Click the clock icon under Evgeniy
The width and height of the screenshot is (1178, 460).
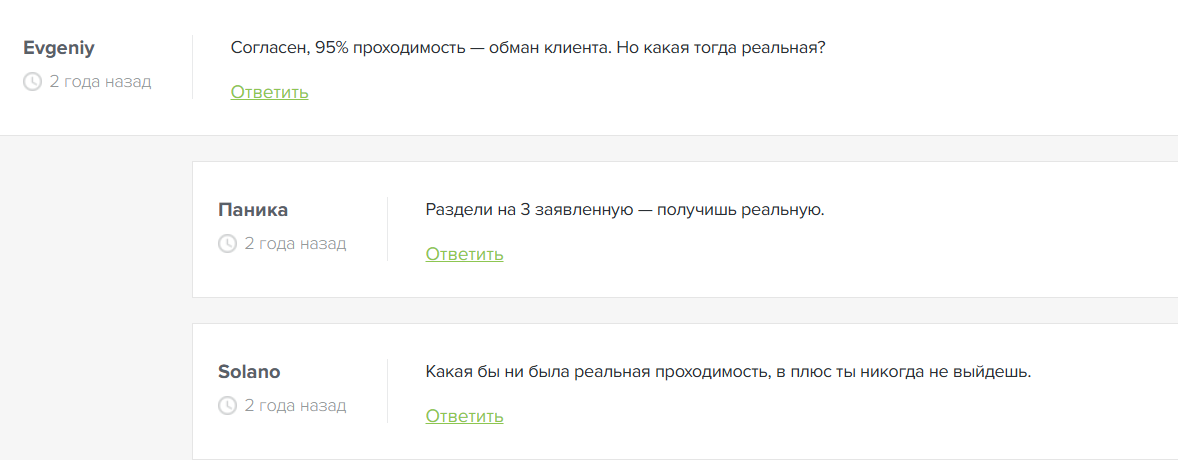pyautogui.click(x=32, y=81)
